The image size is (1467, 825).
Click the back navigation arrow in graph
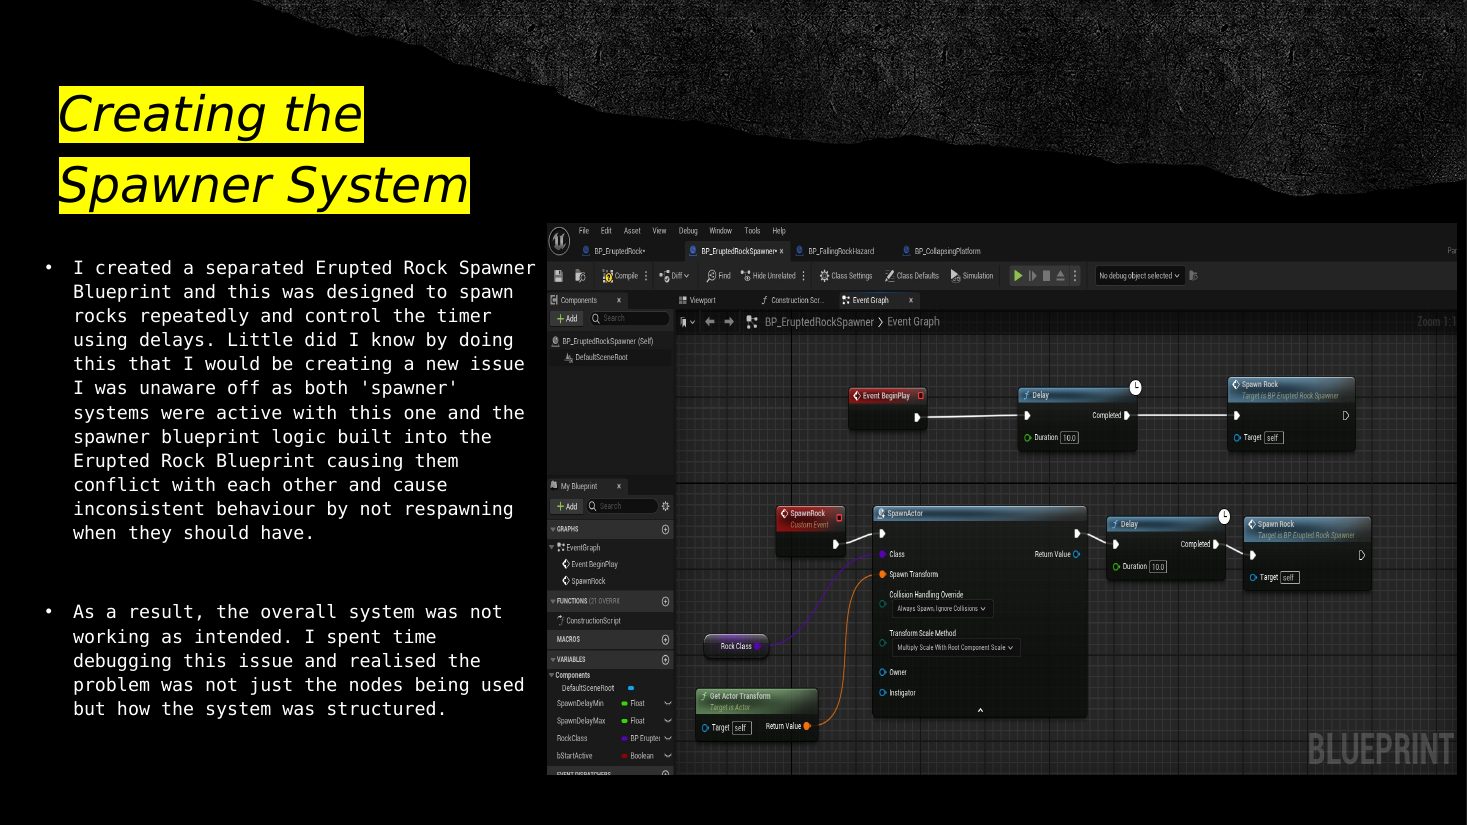click(710, 322)
